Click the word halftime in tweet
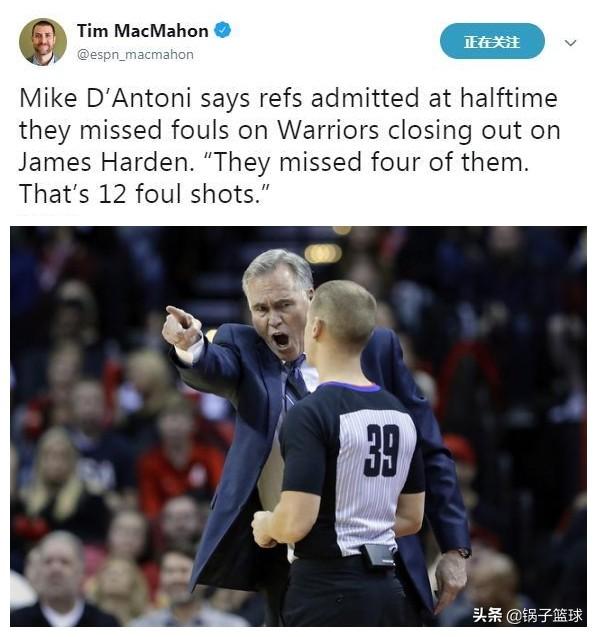The width and height of the screenshot is (597, 637). pyautogui.click(x=508, y=99)
